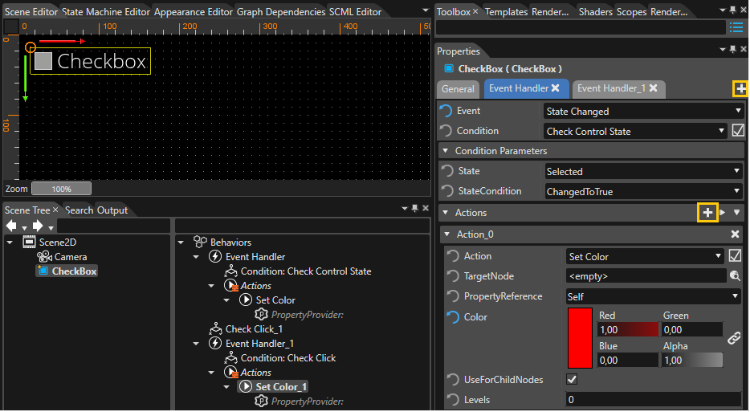Reset the State property with its circular arrow
Image resolution: width=750 pixels, height=412 pixels.
tap(447, 171)
